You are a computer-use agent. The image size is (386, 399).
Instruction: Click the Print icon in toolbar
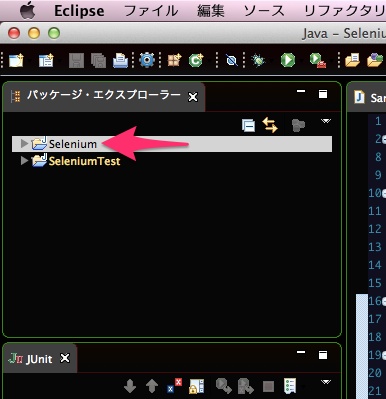tap(120, 61)
